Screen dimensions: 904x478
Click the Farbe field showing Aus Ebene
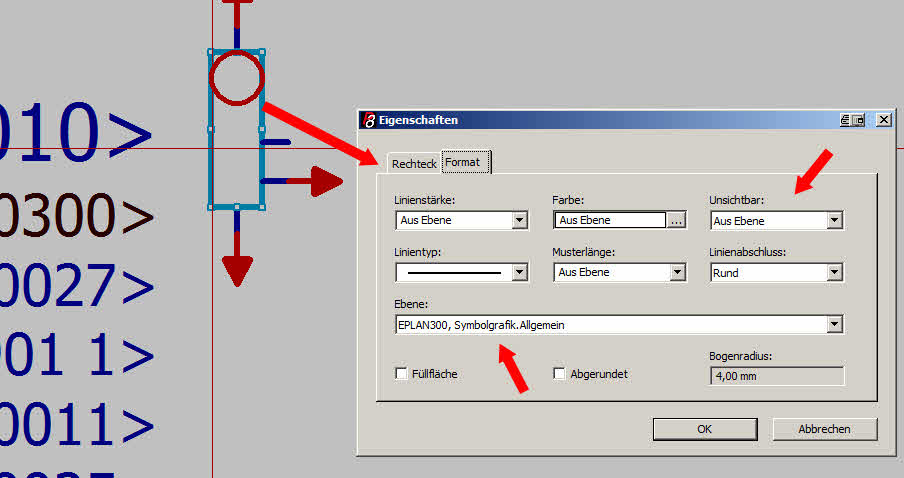609,220
